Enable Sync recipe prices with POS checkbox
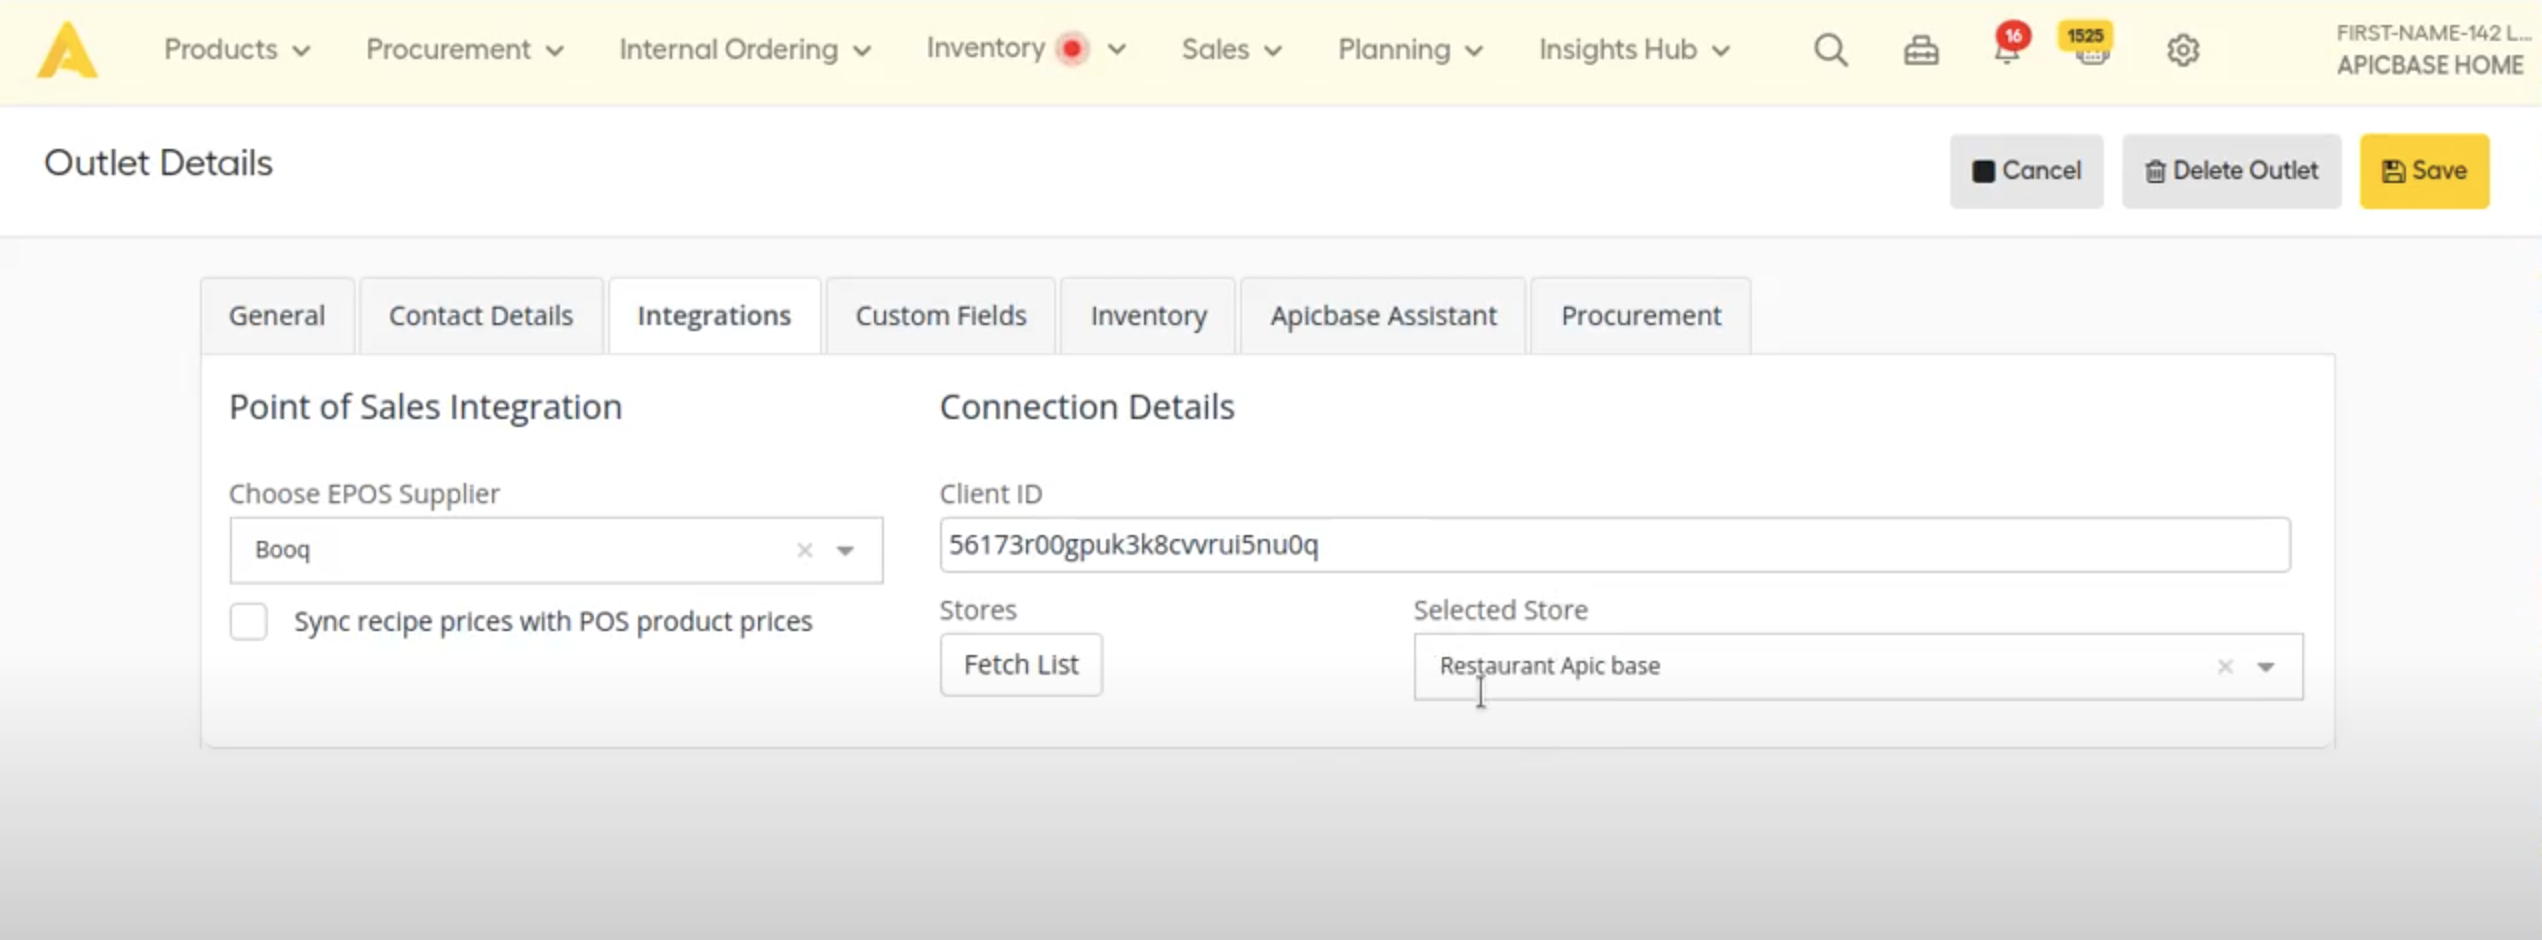The height and width of the screenshot is (940, 2542). [249, 621]
